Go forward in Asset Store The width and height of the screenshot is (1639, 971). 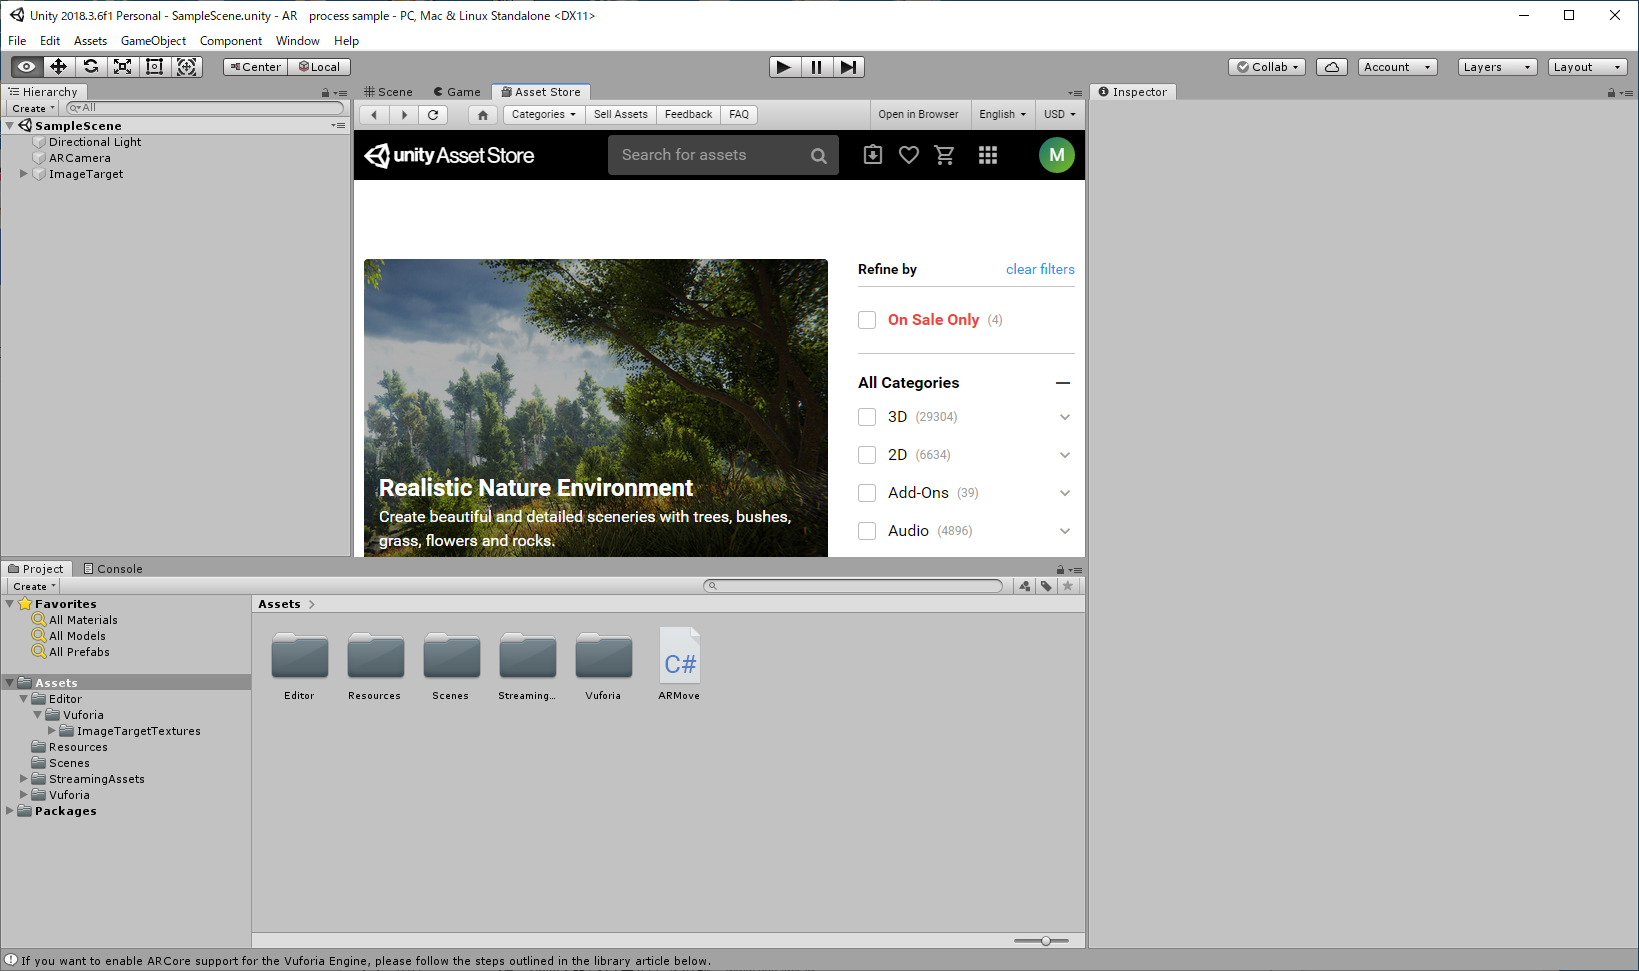pos(404,115)
